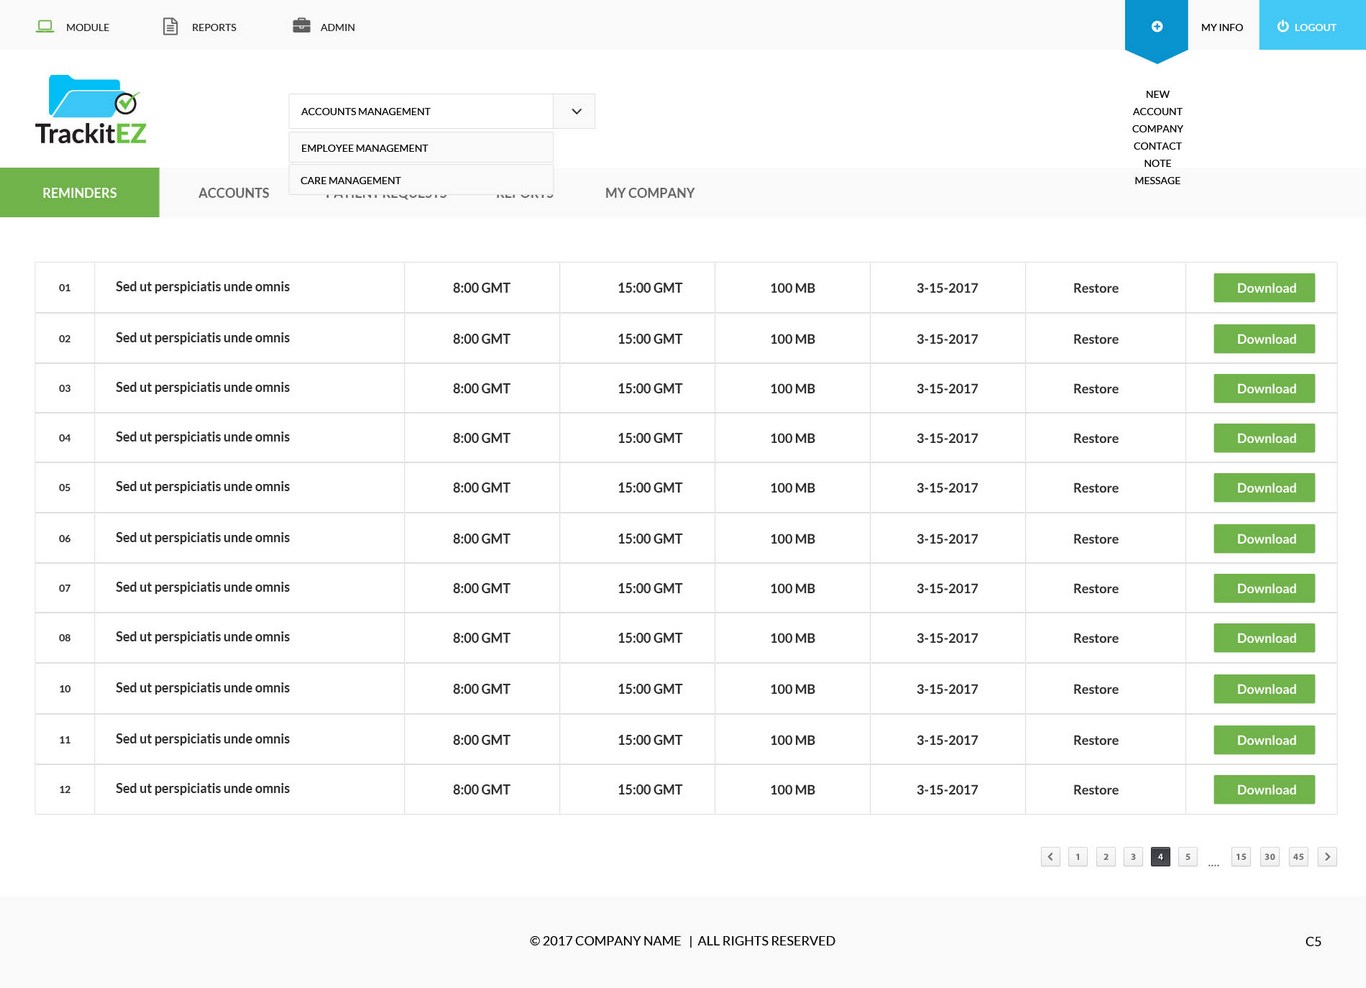This screenshot has height=988, width=1366.
Task: Go to previous page arrow in pagination
Action: (x=1050, y=857)
